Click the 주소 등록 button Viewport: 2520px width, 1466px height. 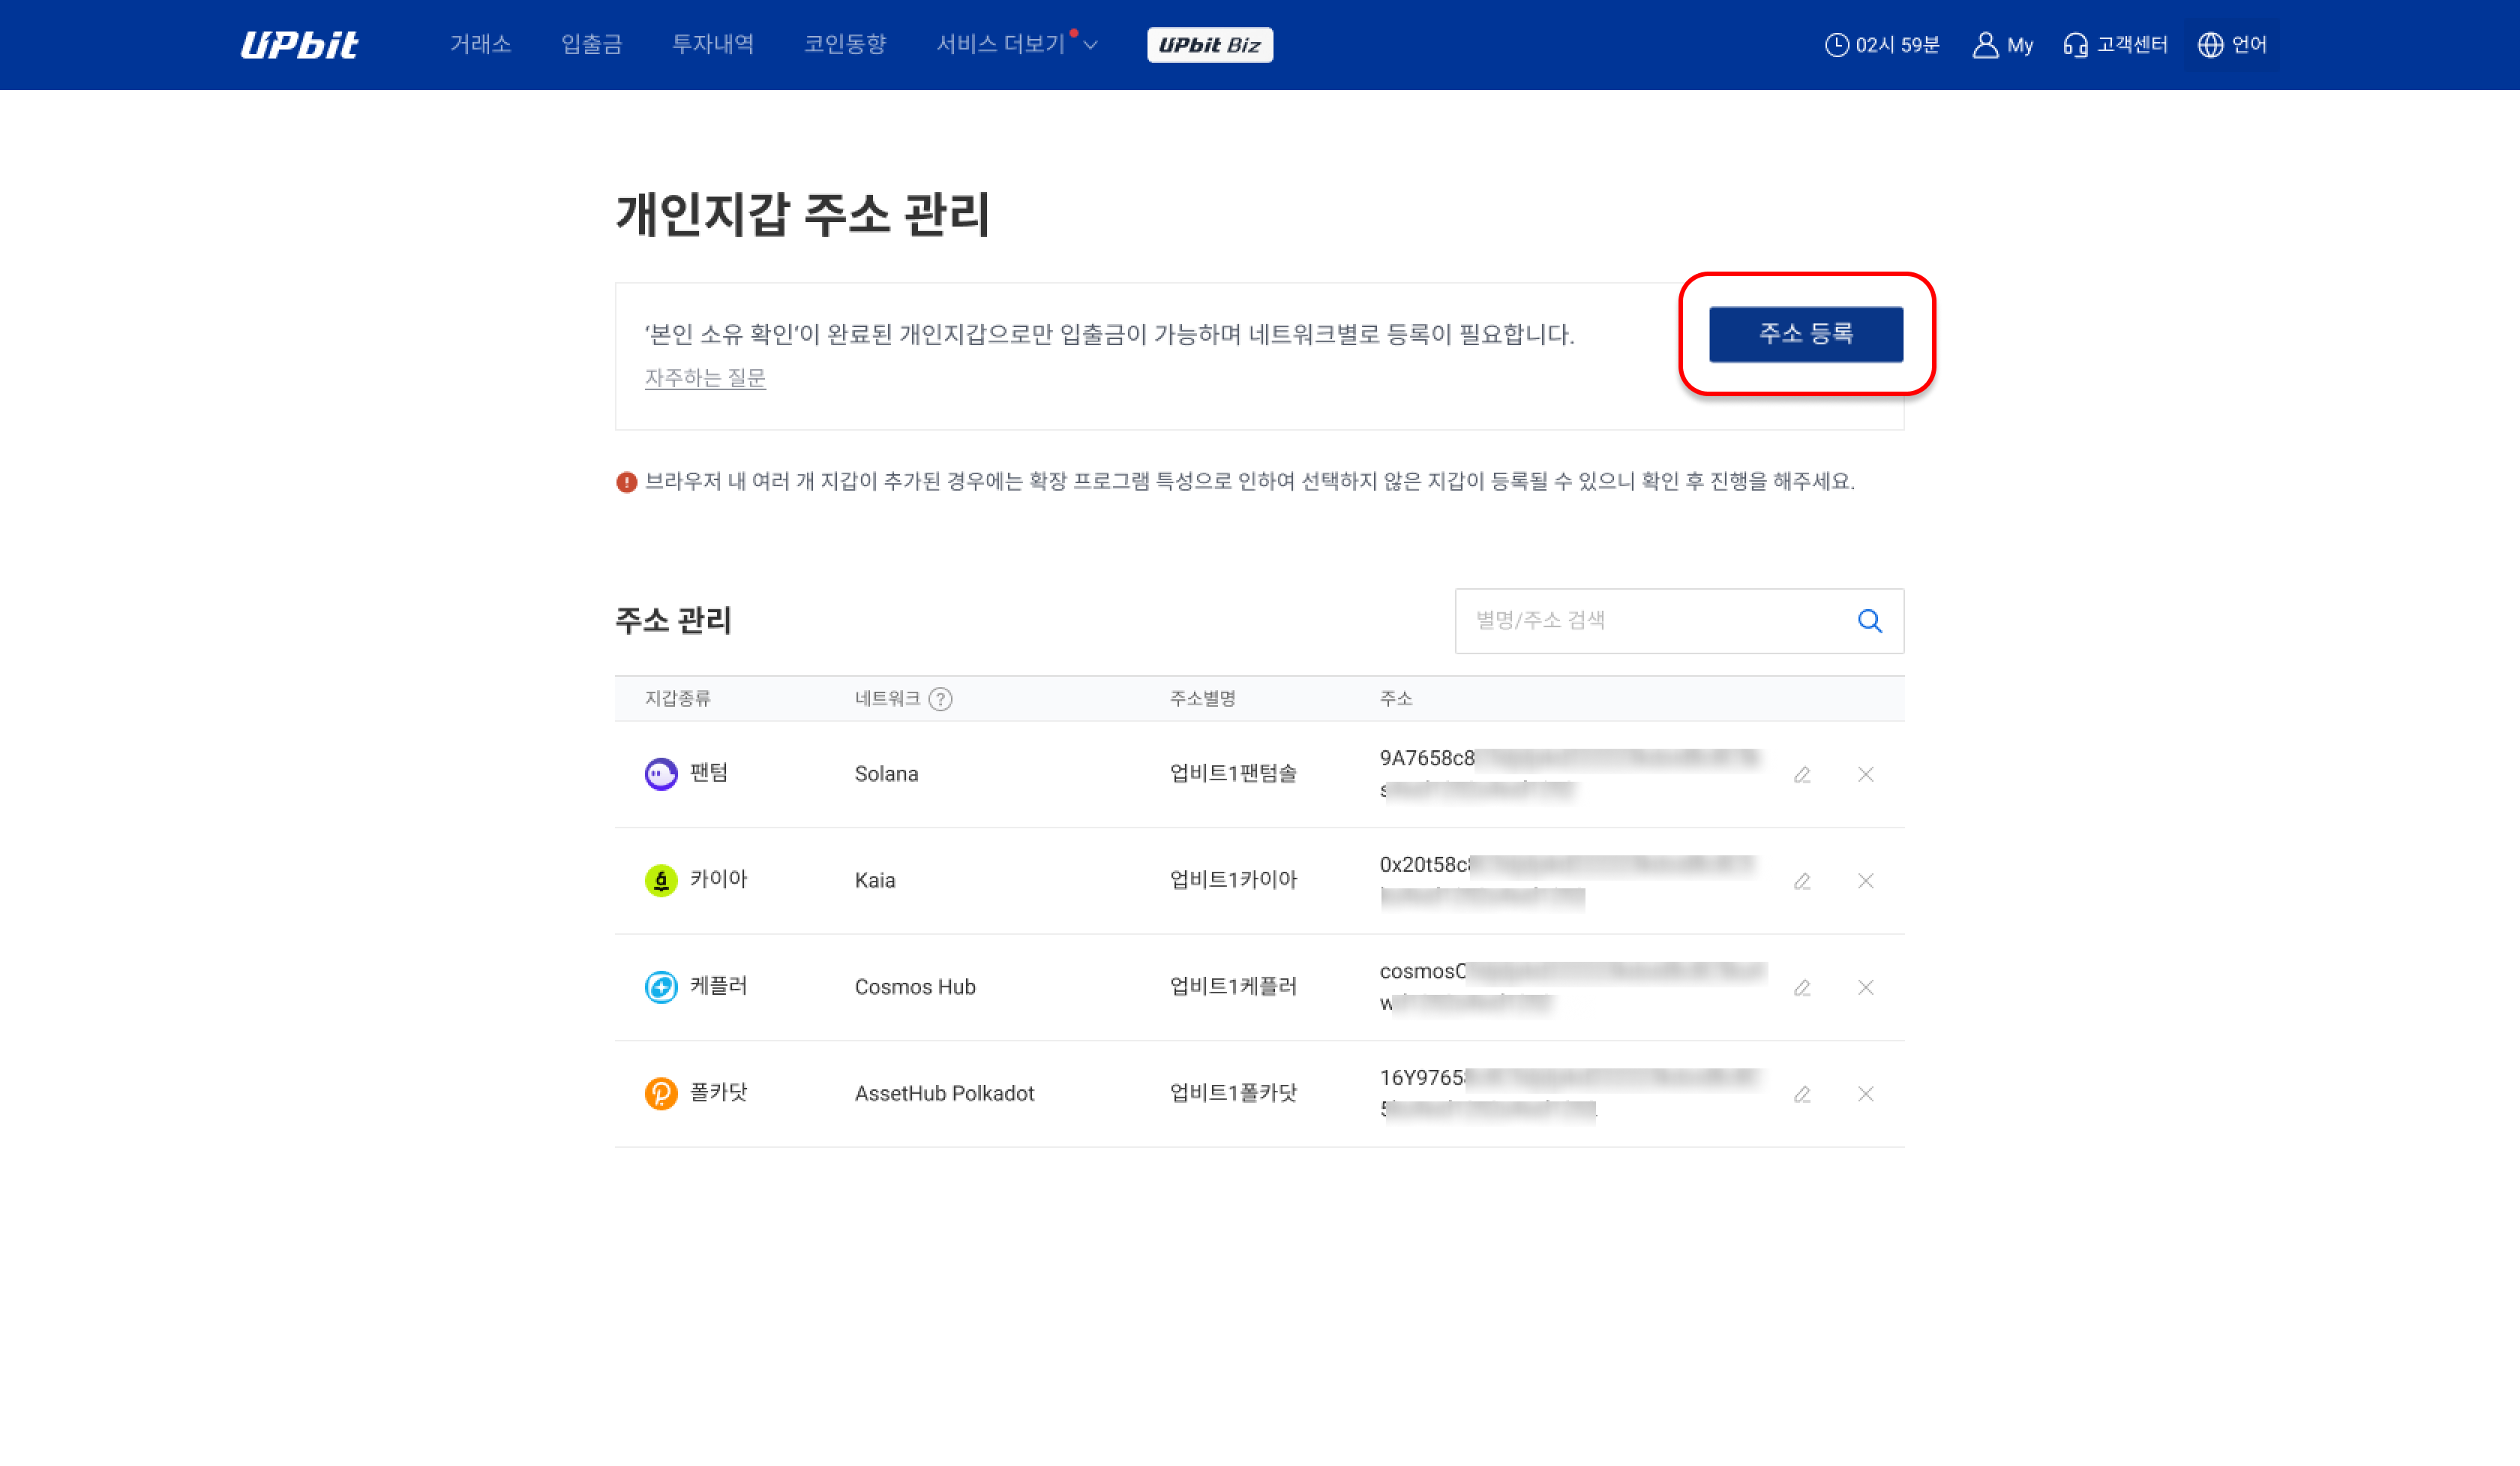point(1806,334)
